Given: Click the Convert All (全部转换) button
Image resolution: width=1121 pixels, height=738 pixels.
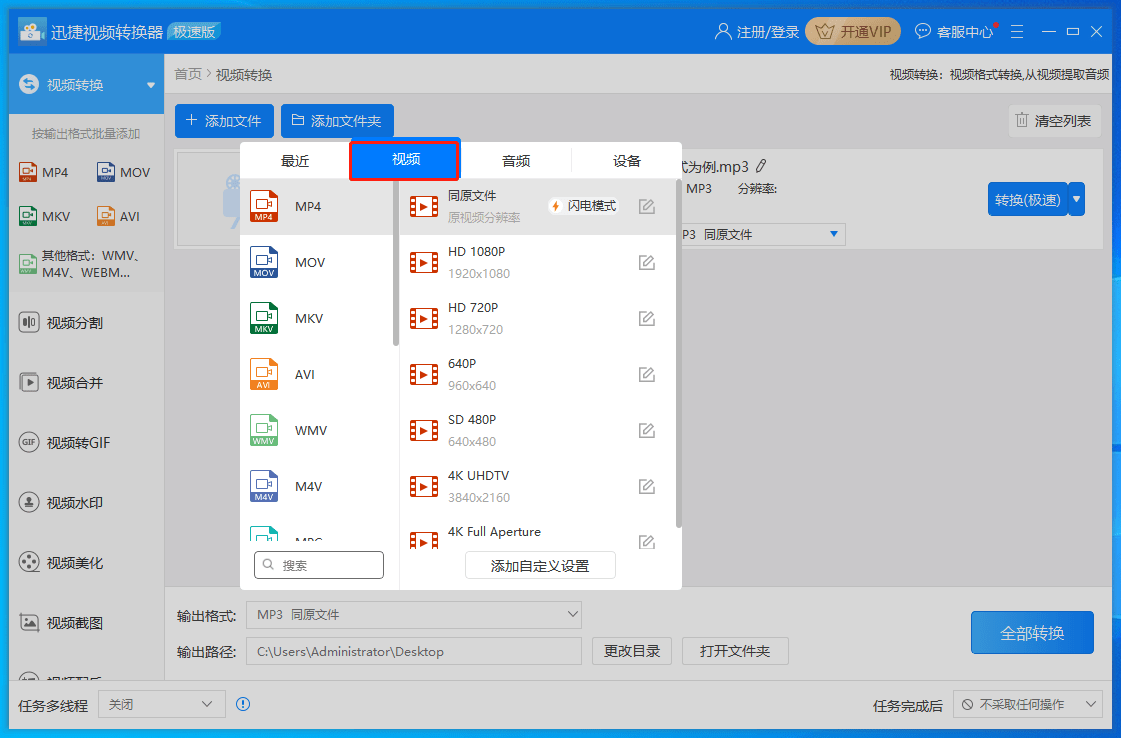Looking at the screenshot, I should point(1032,633).
